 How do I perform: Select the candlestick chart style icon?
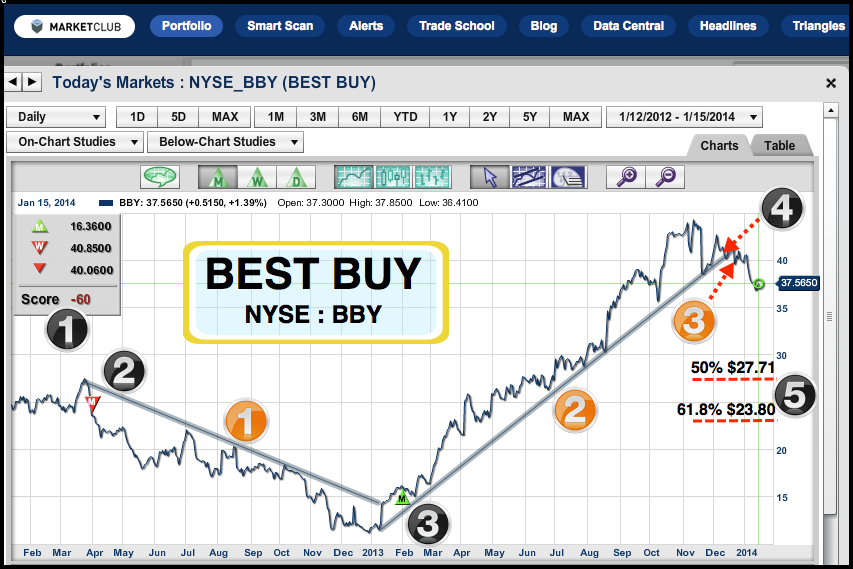393,177
